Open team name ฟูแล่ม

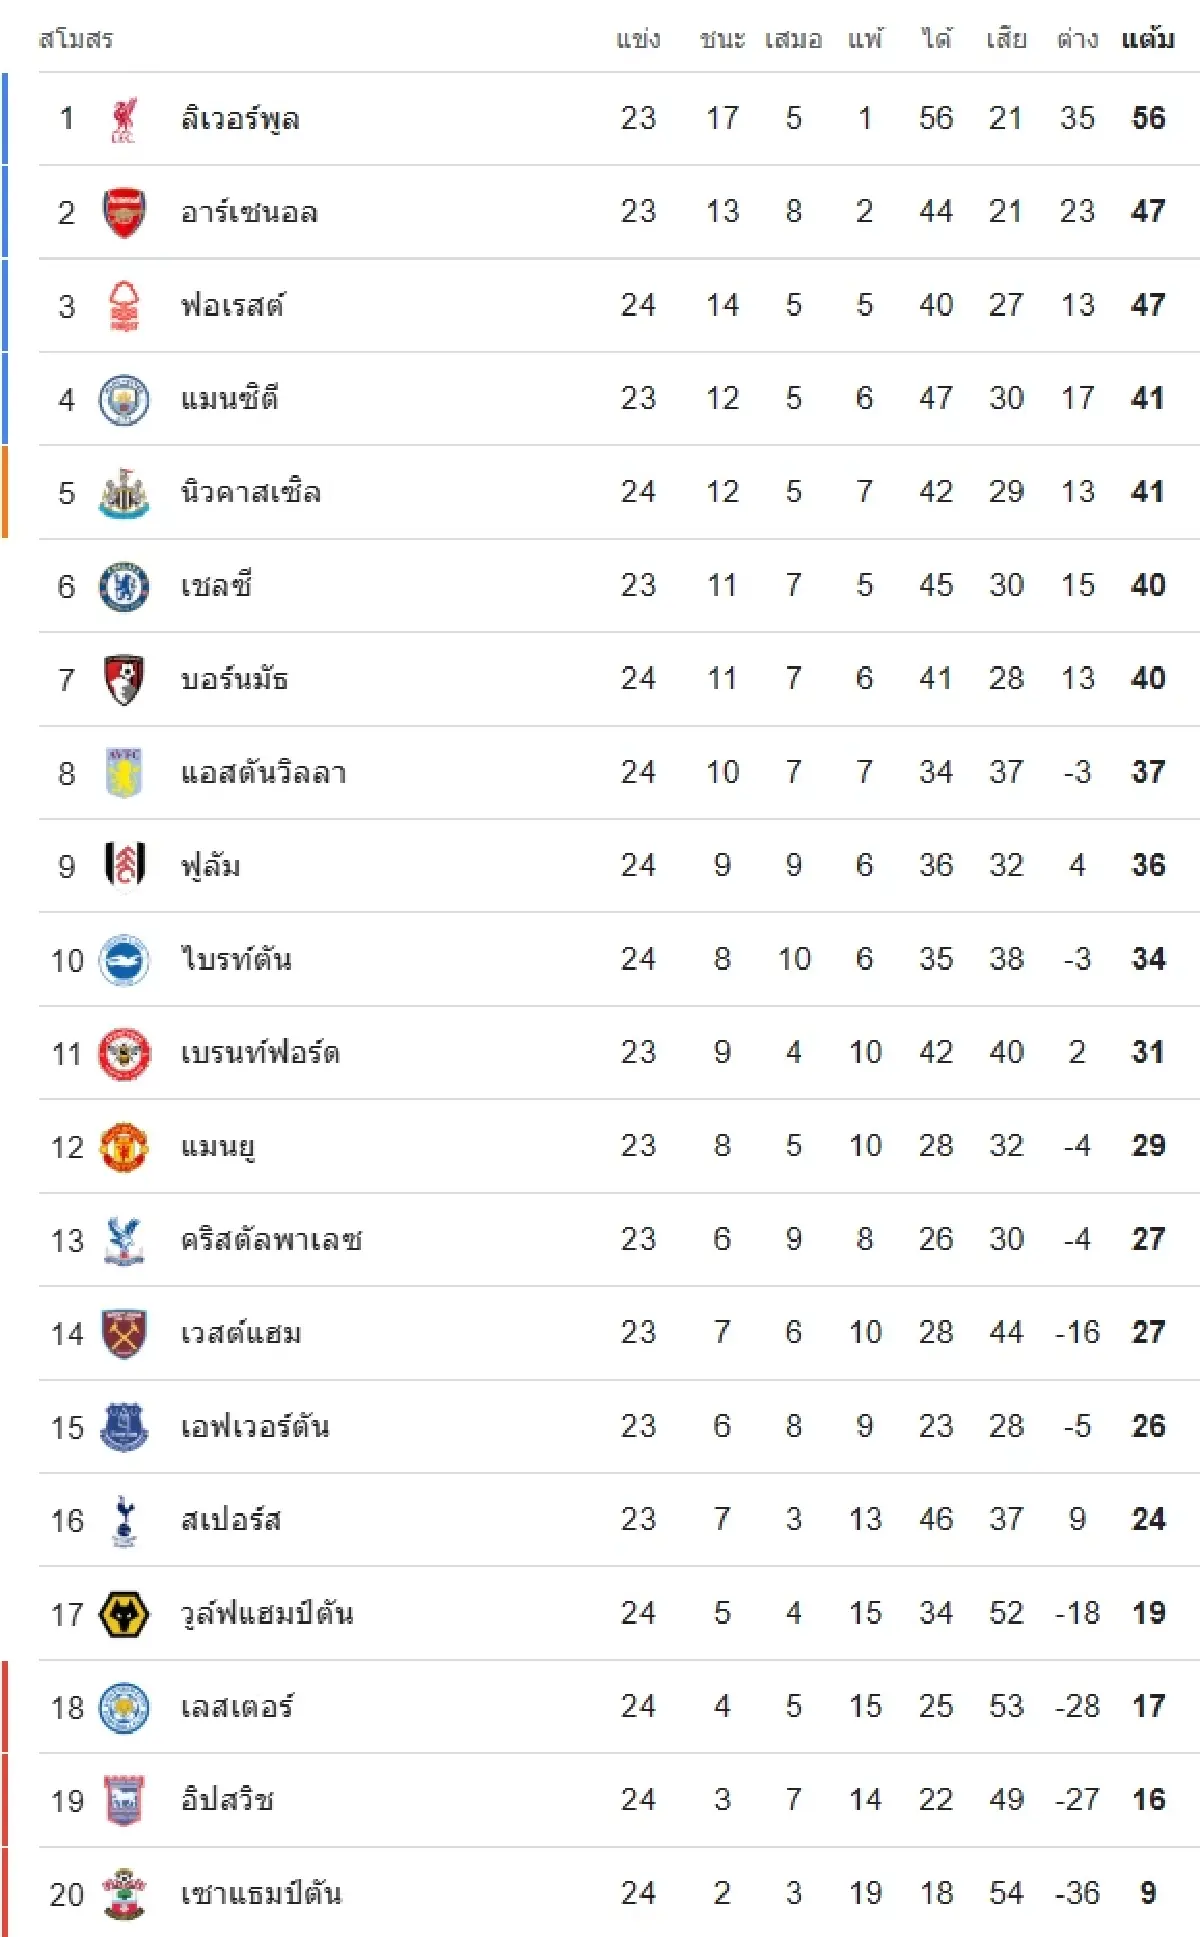[210, 866]
